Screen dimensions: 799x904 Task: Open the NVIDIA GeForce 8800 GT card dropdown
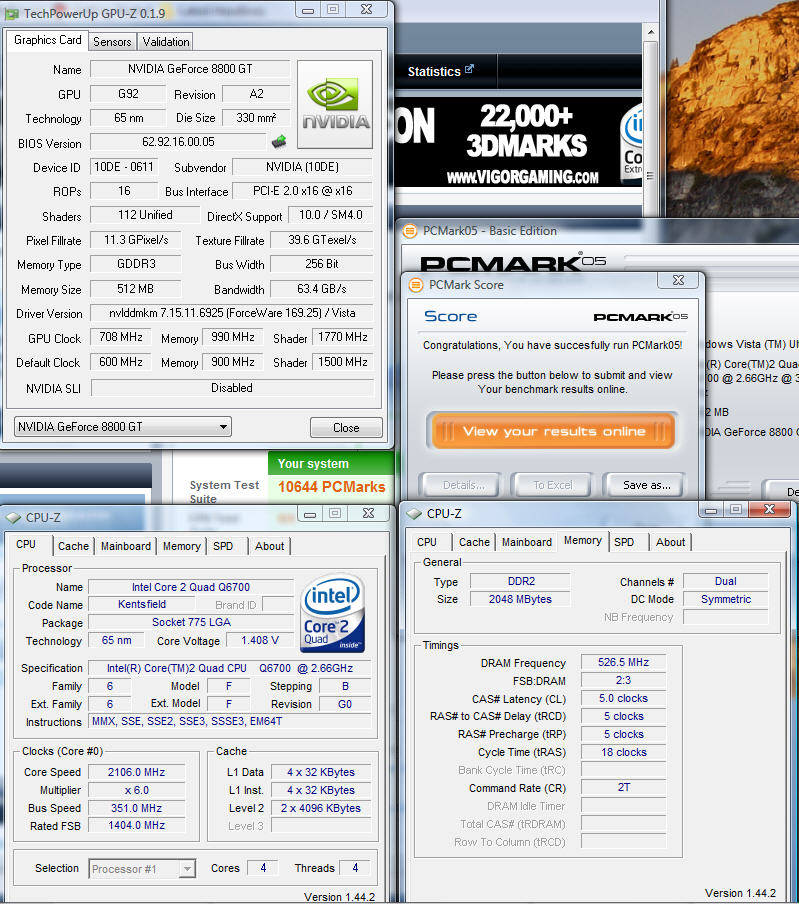click(x=123, y=427)
